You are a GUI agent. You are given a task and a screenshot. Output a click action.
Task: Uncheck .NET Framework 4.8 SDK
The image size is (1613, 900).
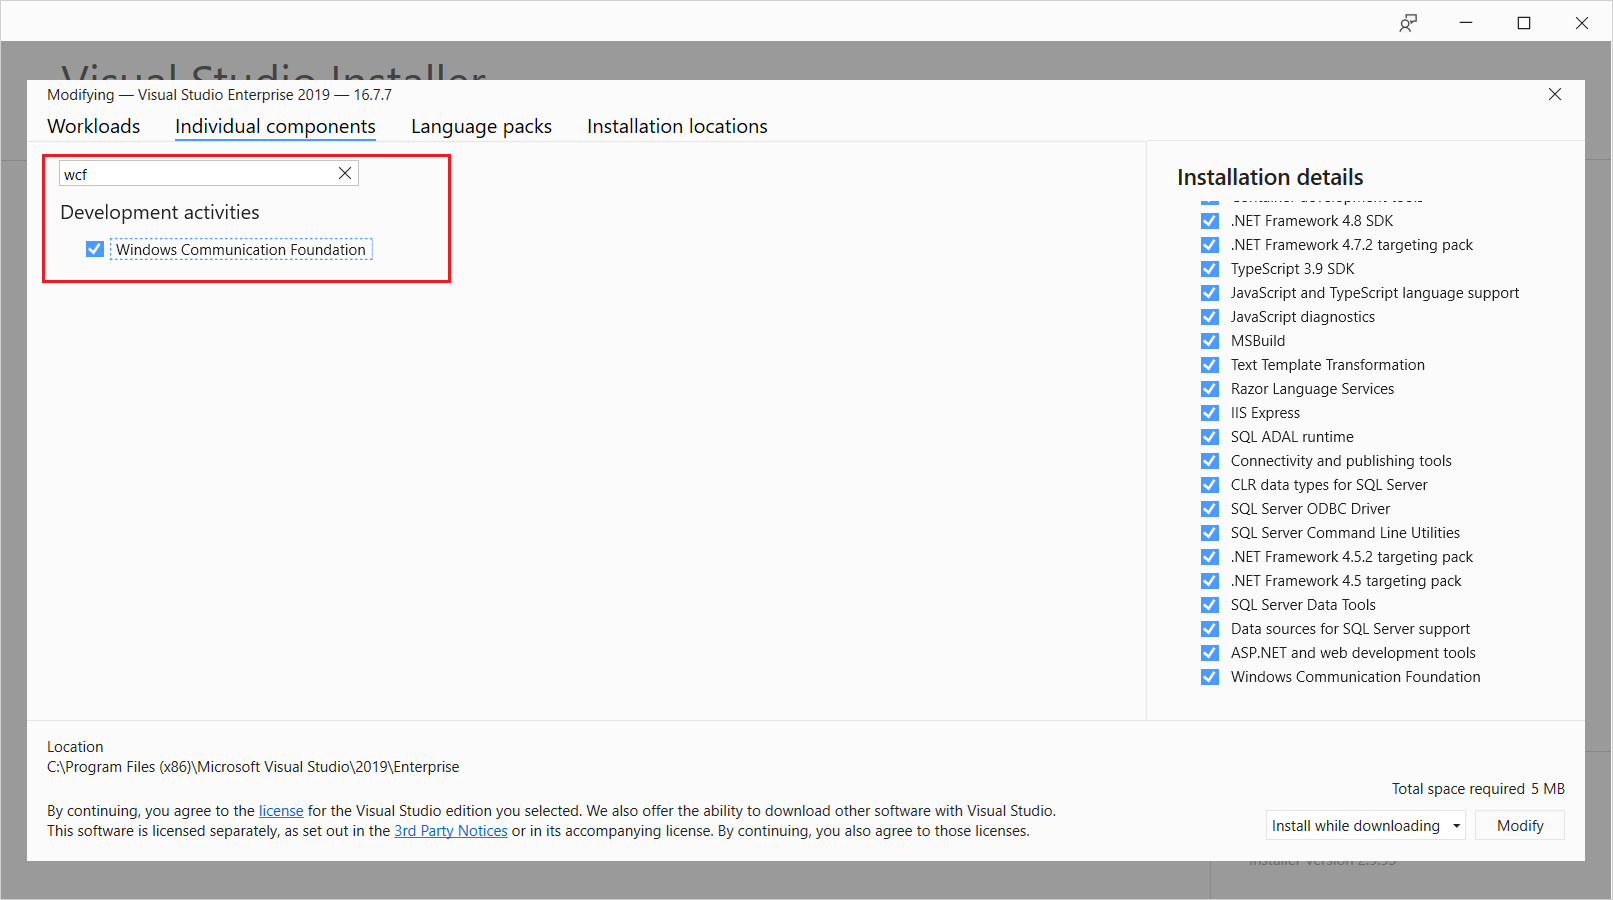(x=1210, y=221)
